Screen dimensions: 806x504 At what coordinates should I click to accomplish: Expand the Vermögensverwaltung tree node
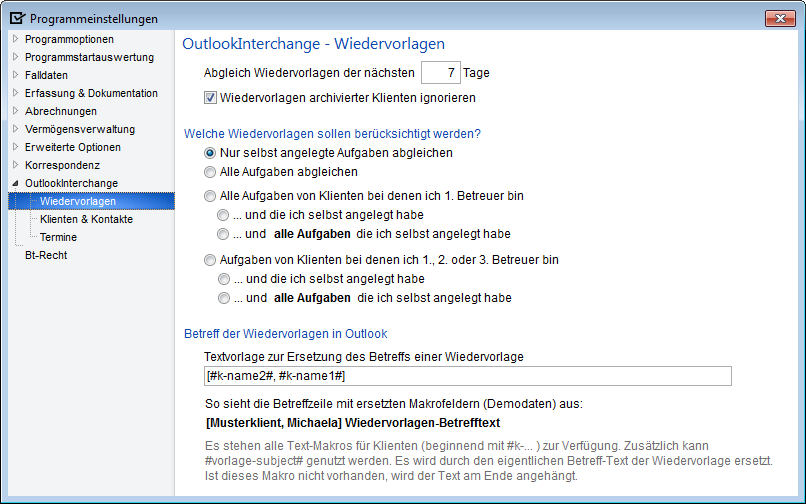pos(15,129)
